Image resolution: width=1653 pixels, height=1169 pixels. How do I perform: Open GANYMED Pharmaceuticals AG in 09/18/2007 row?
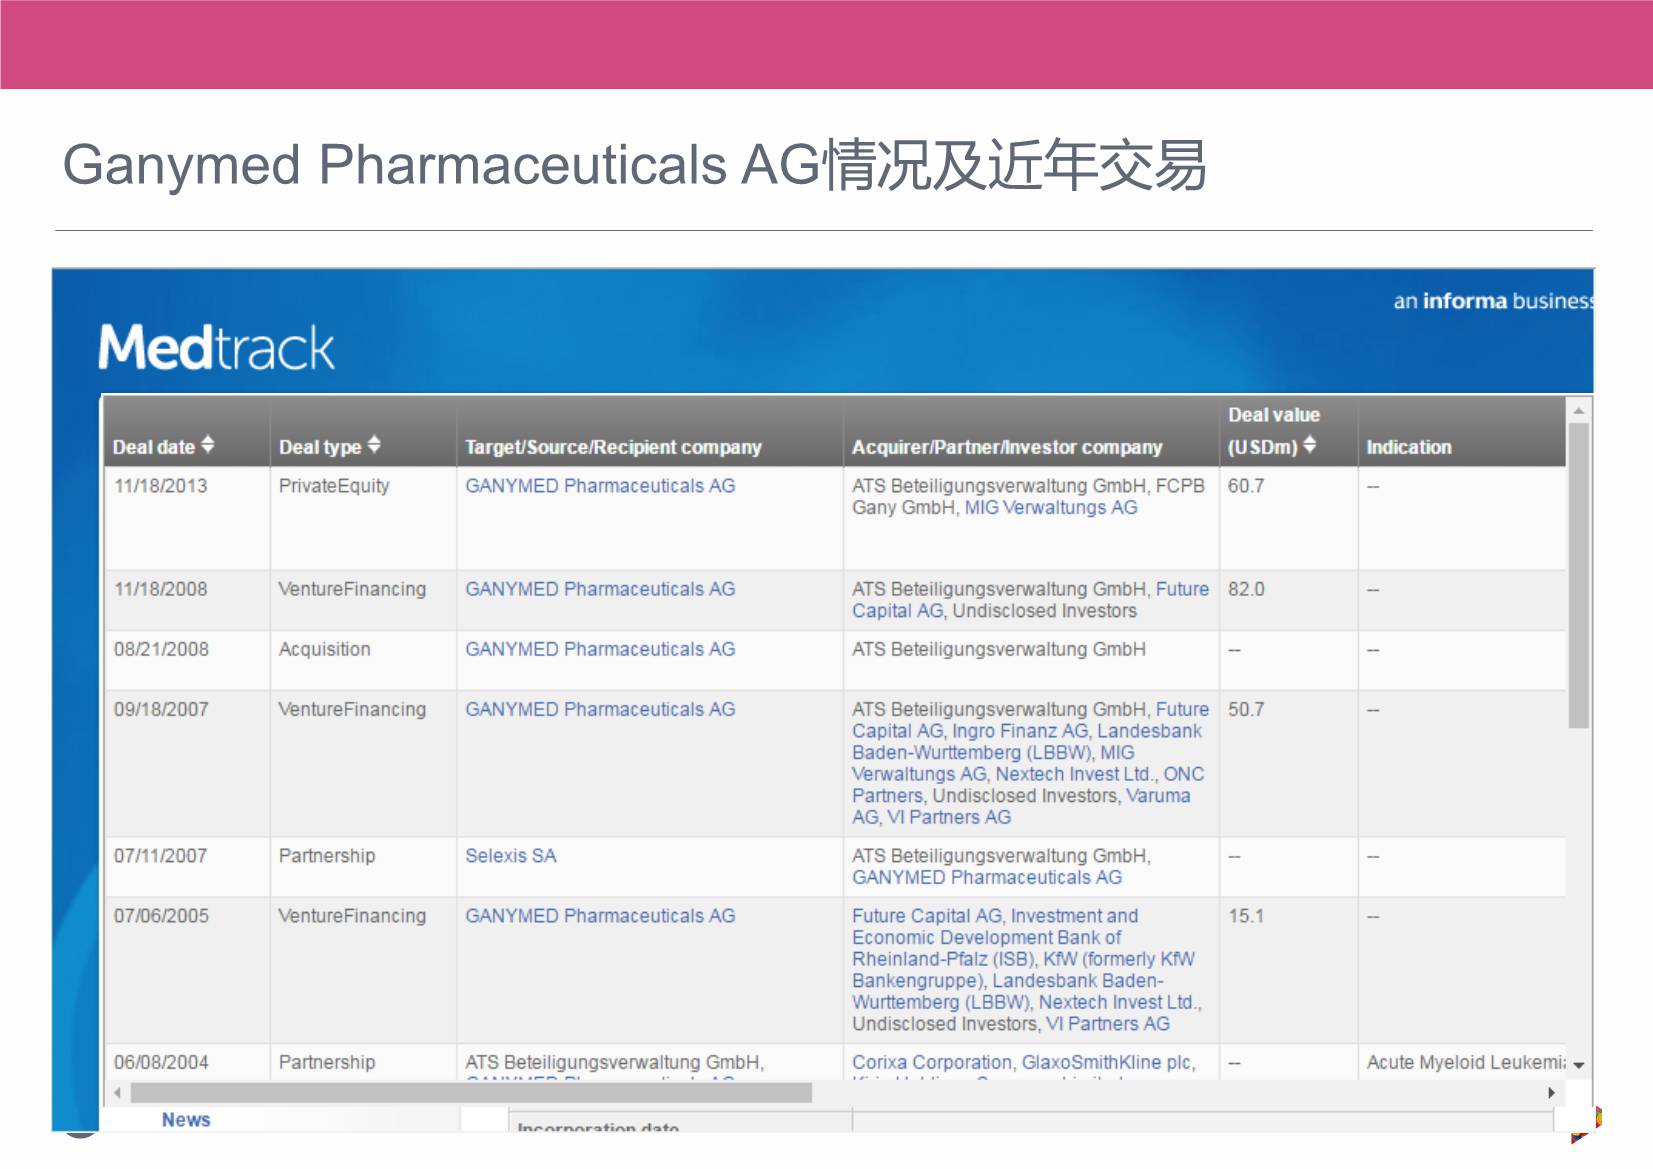(x=600, y=709)
